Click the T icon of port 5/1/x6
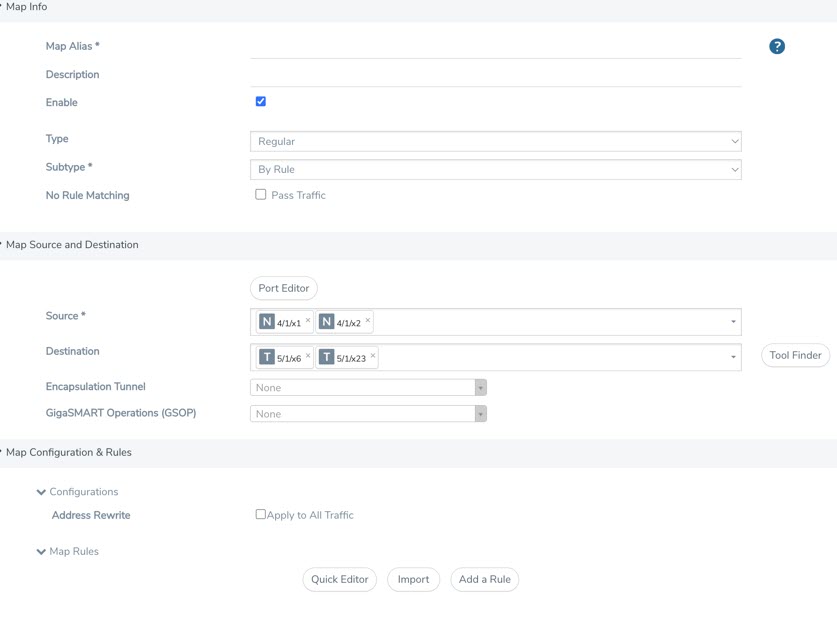 (267, 357)
